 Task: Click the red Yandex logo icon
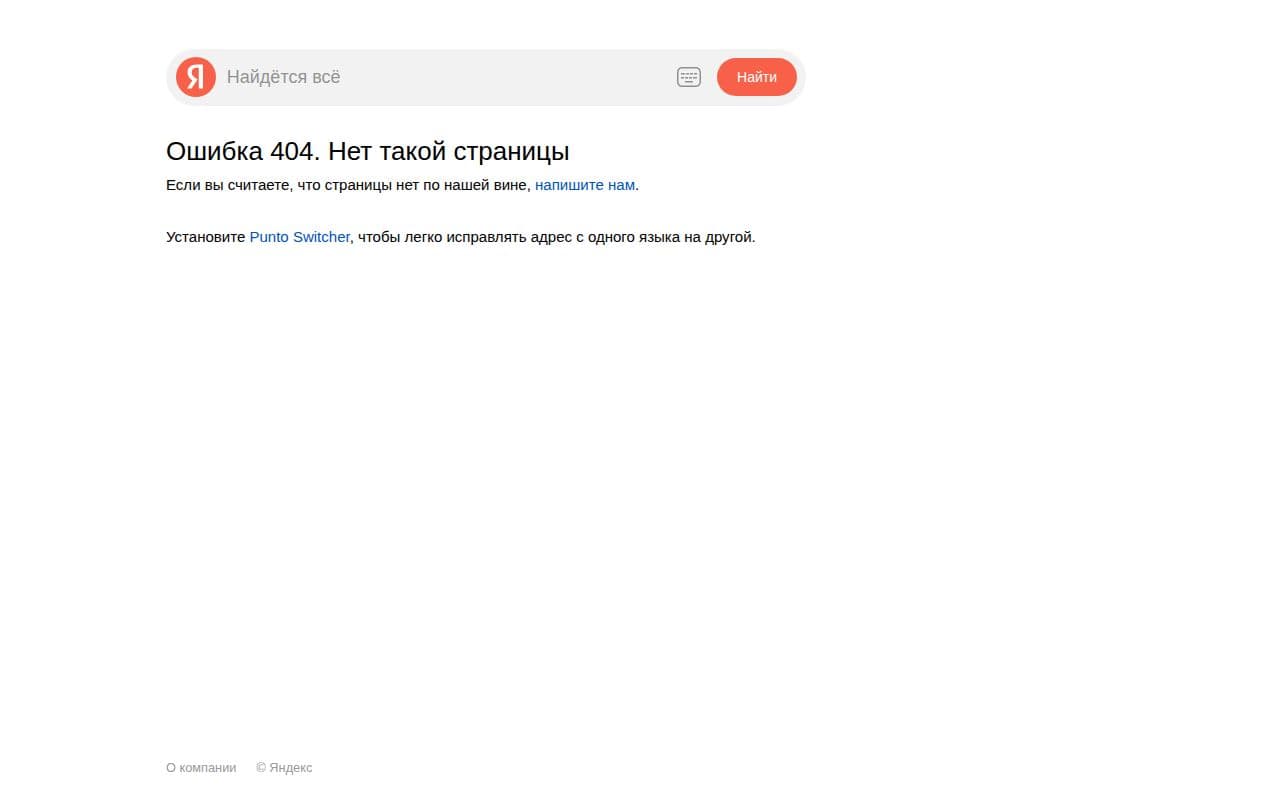(196, 77)
